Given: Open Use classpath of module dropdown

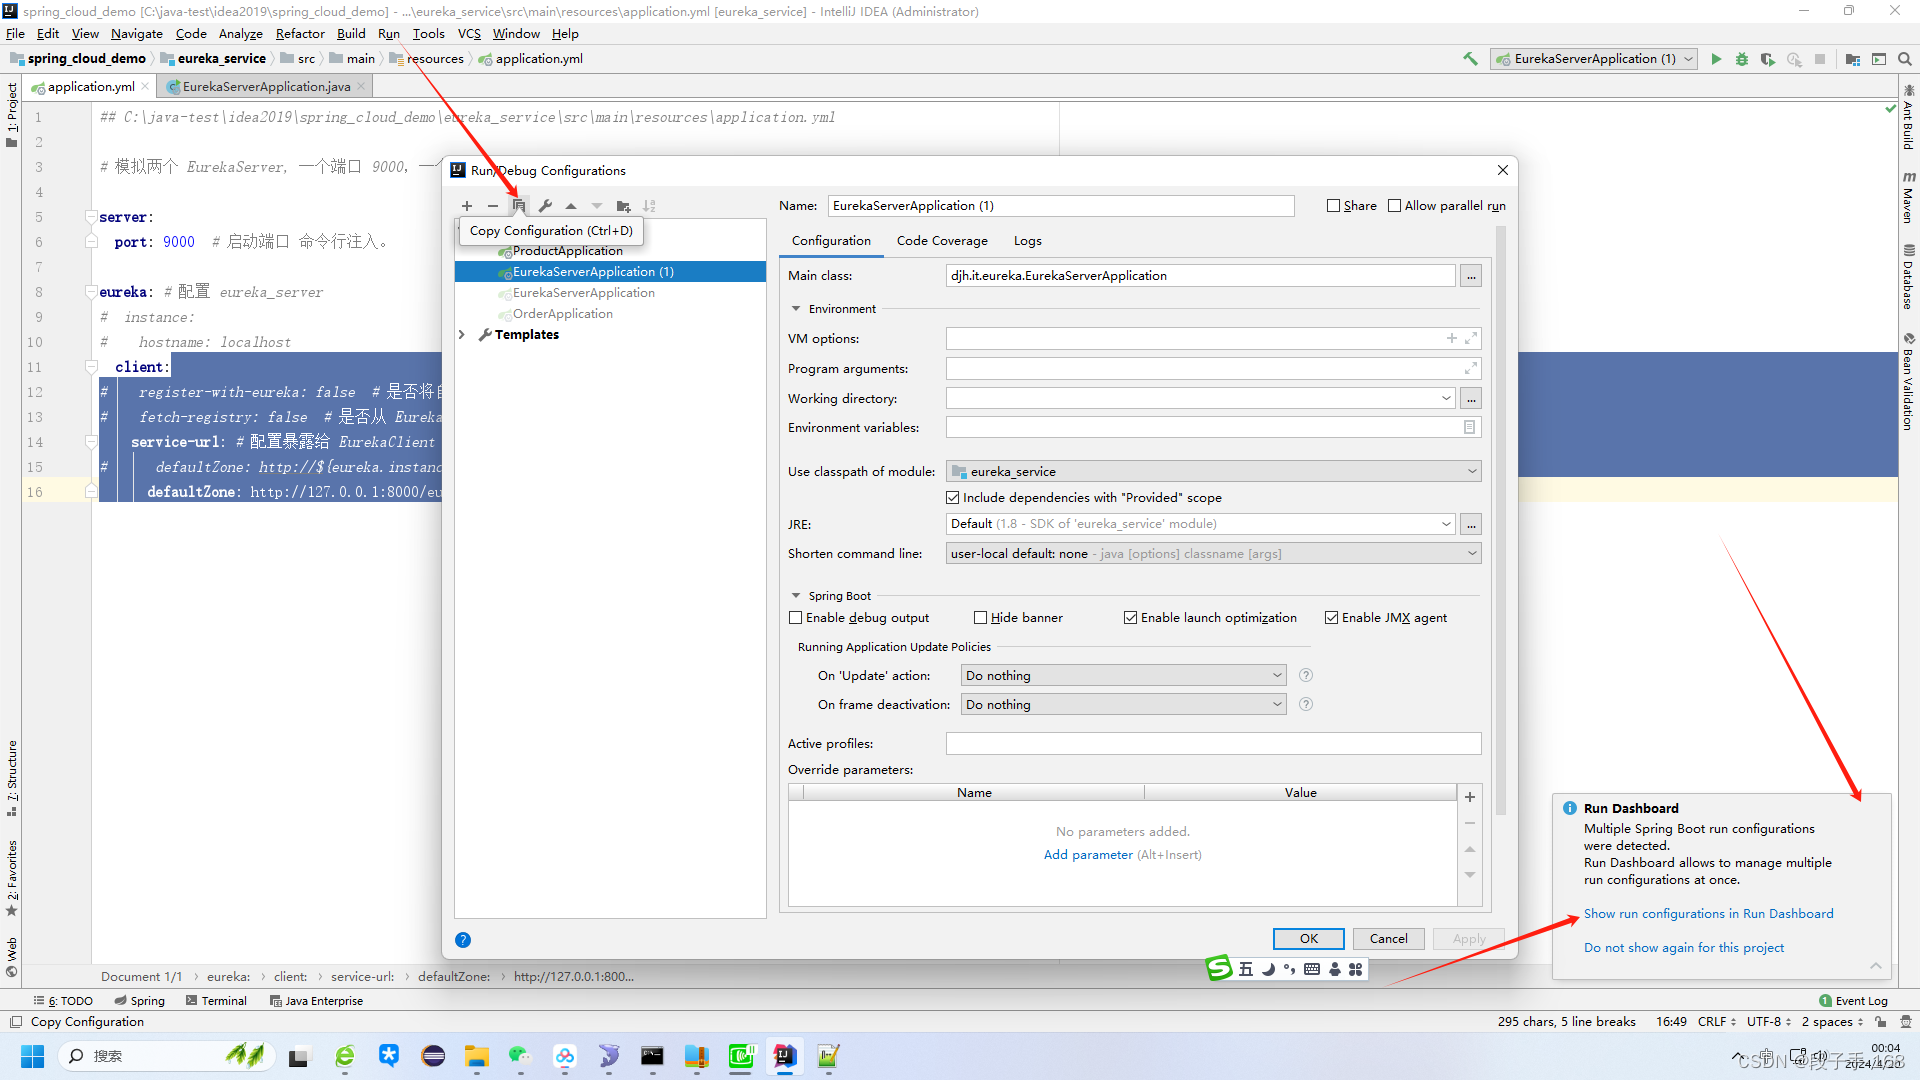Looking at the screenshot, I should tap(1214, 471).
